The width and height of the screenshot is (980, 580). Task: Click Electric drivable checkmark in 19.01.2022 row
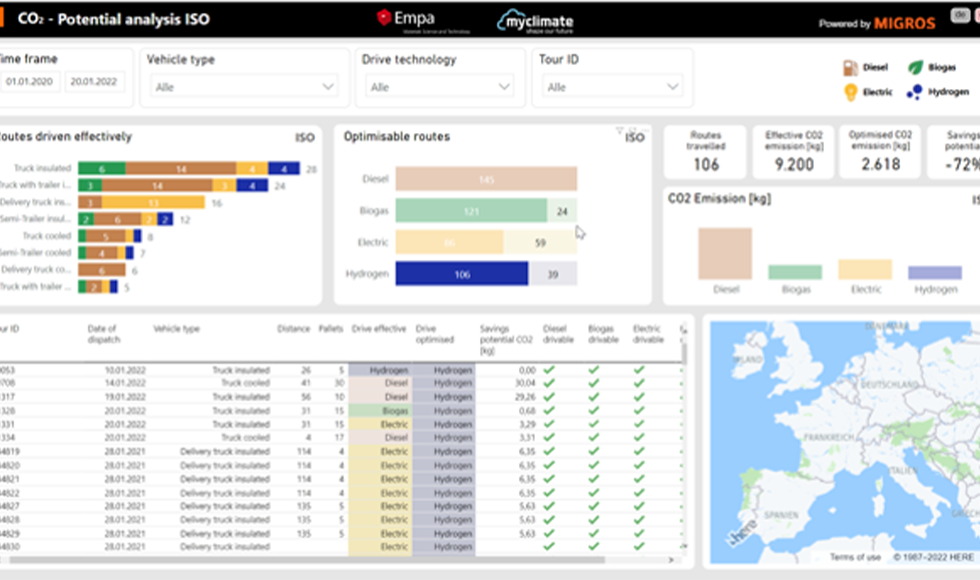pyautogui.click(x=639, y=397)
